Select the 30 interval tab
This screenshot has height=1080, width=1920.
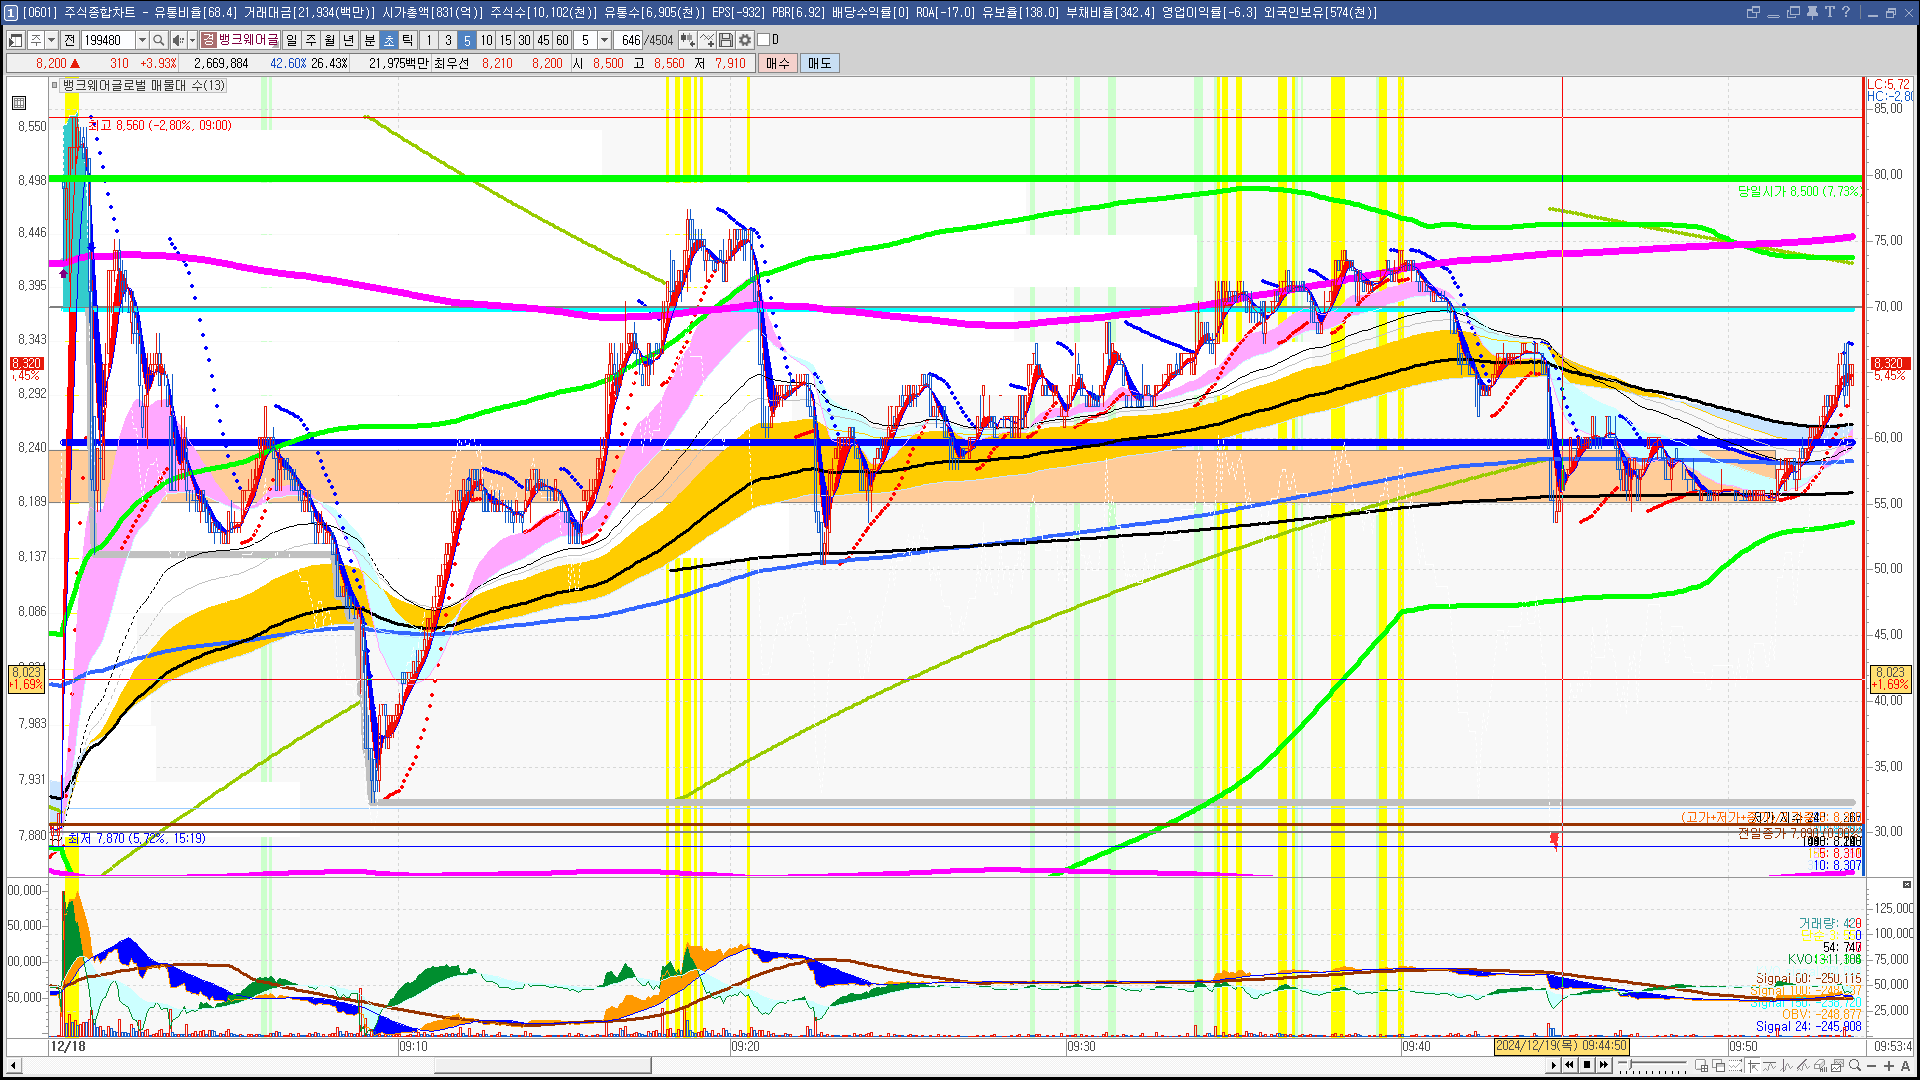coord(524,40)
